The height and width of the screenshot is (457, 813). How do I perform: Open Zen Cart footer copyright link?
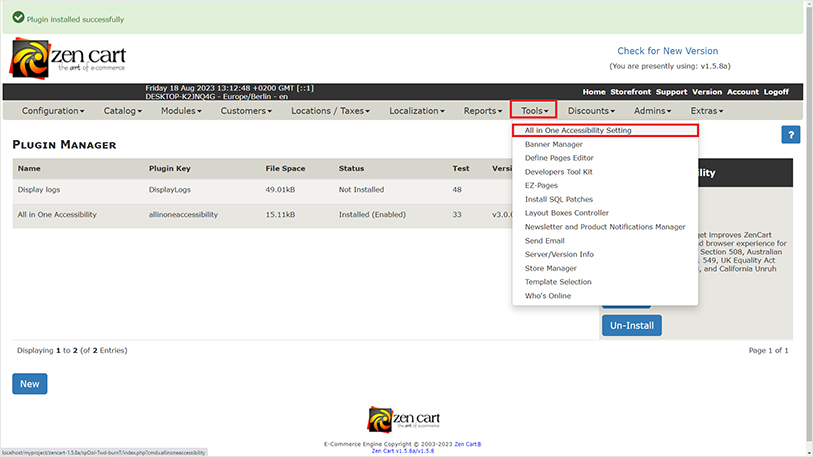click(468, 444)
